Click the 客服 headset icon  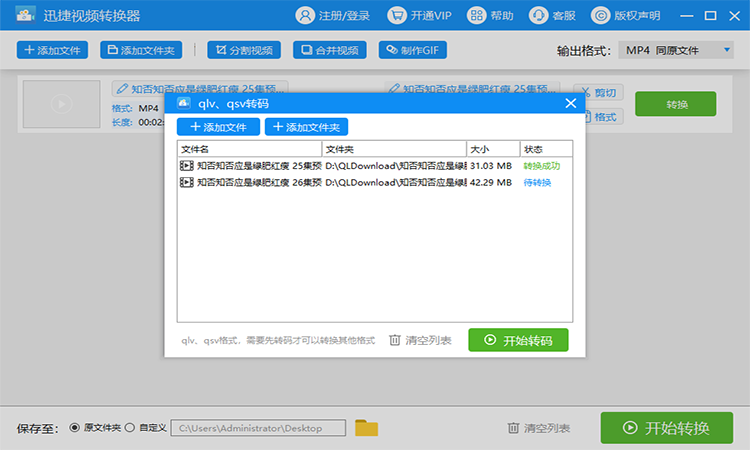tap(539, 15)
